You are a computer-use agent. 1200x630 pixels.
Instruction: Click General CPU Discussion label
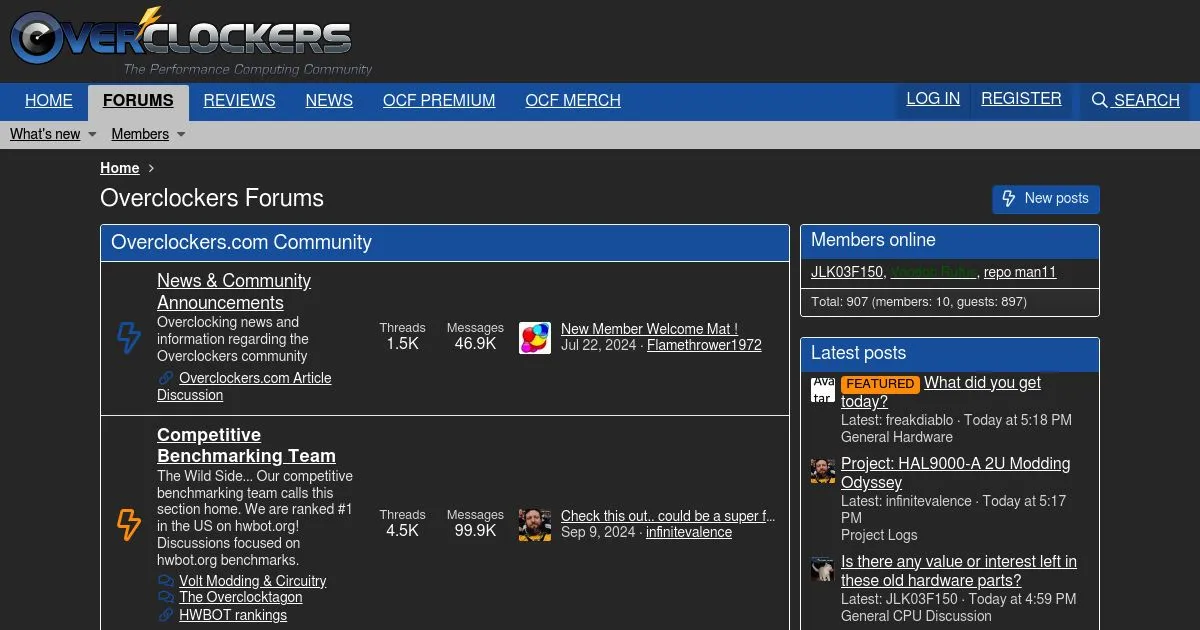916,616
